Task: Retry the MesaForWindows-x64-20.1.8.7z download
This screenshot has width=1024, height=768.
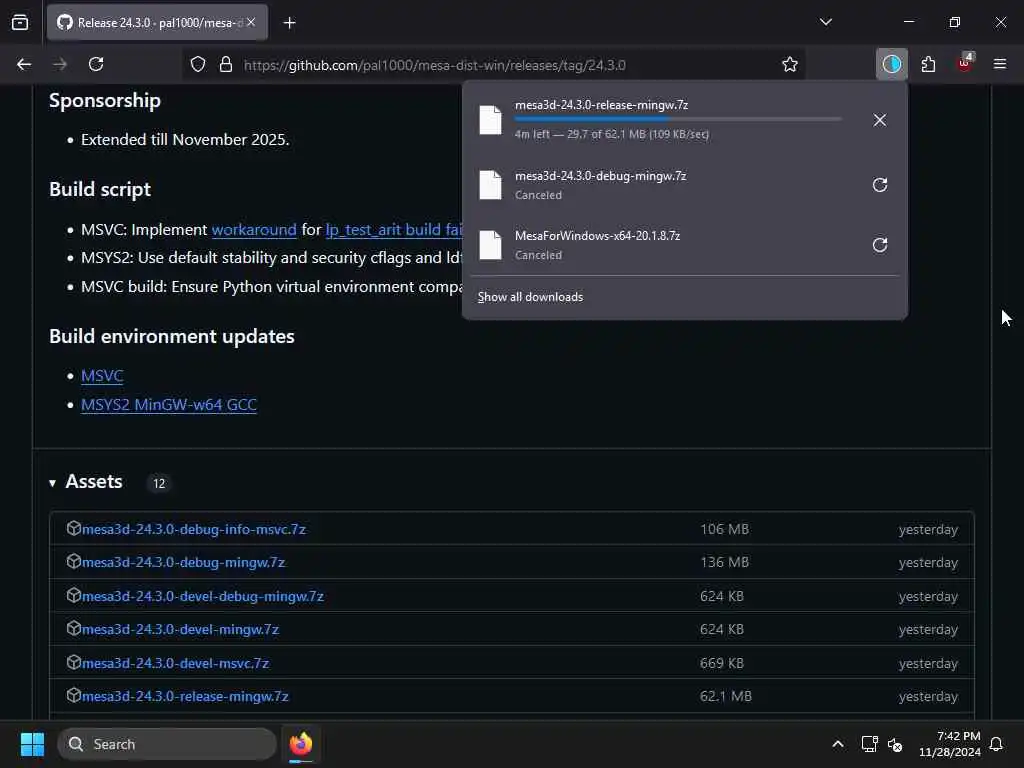Action: click(880, 245)
